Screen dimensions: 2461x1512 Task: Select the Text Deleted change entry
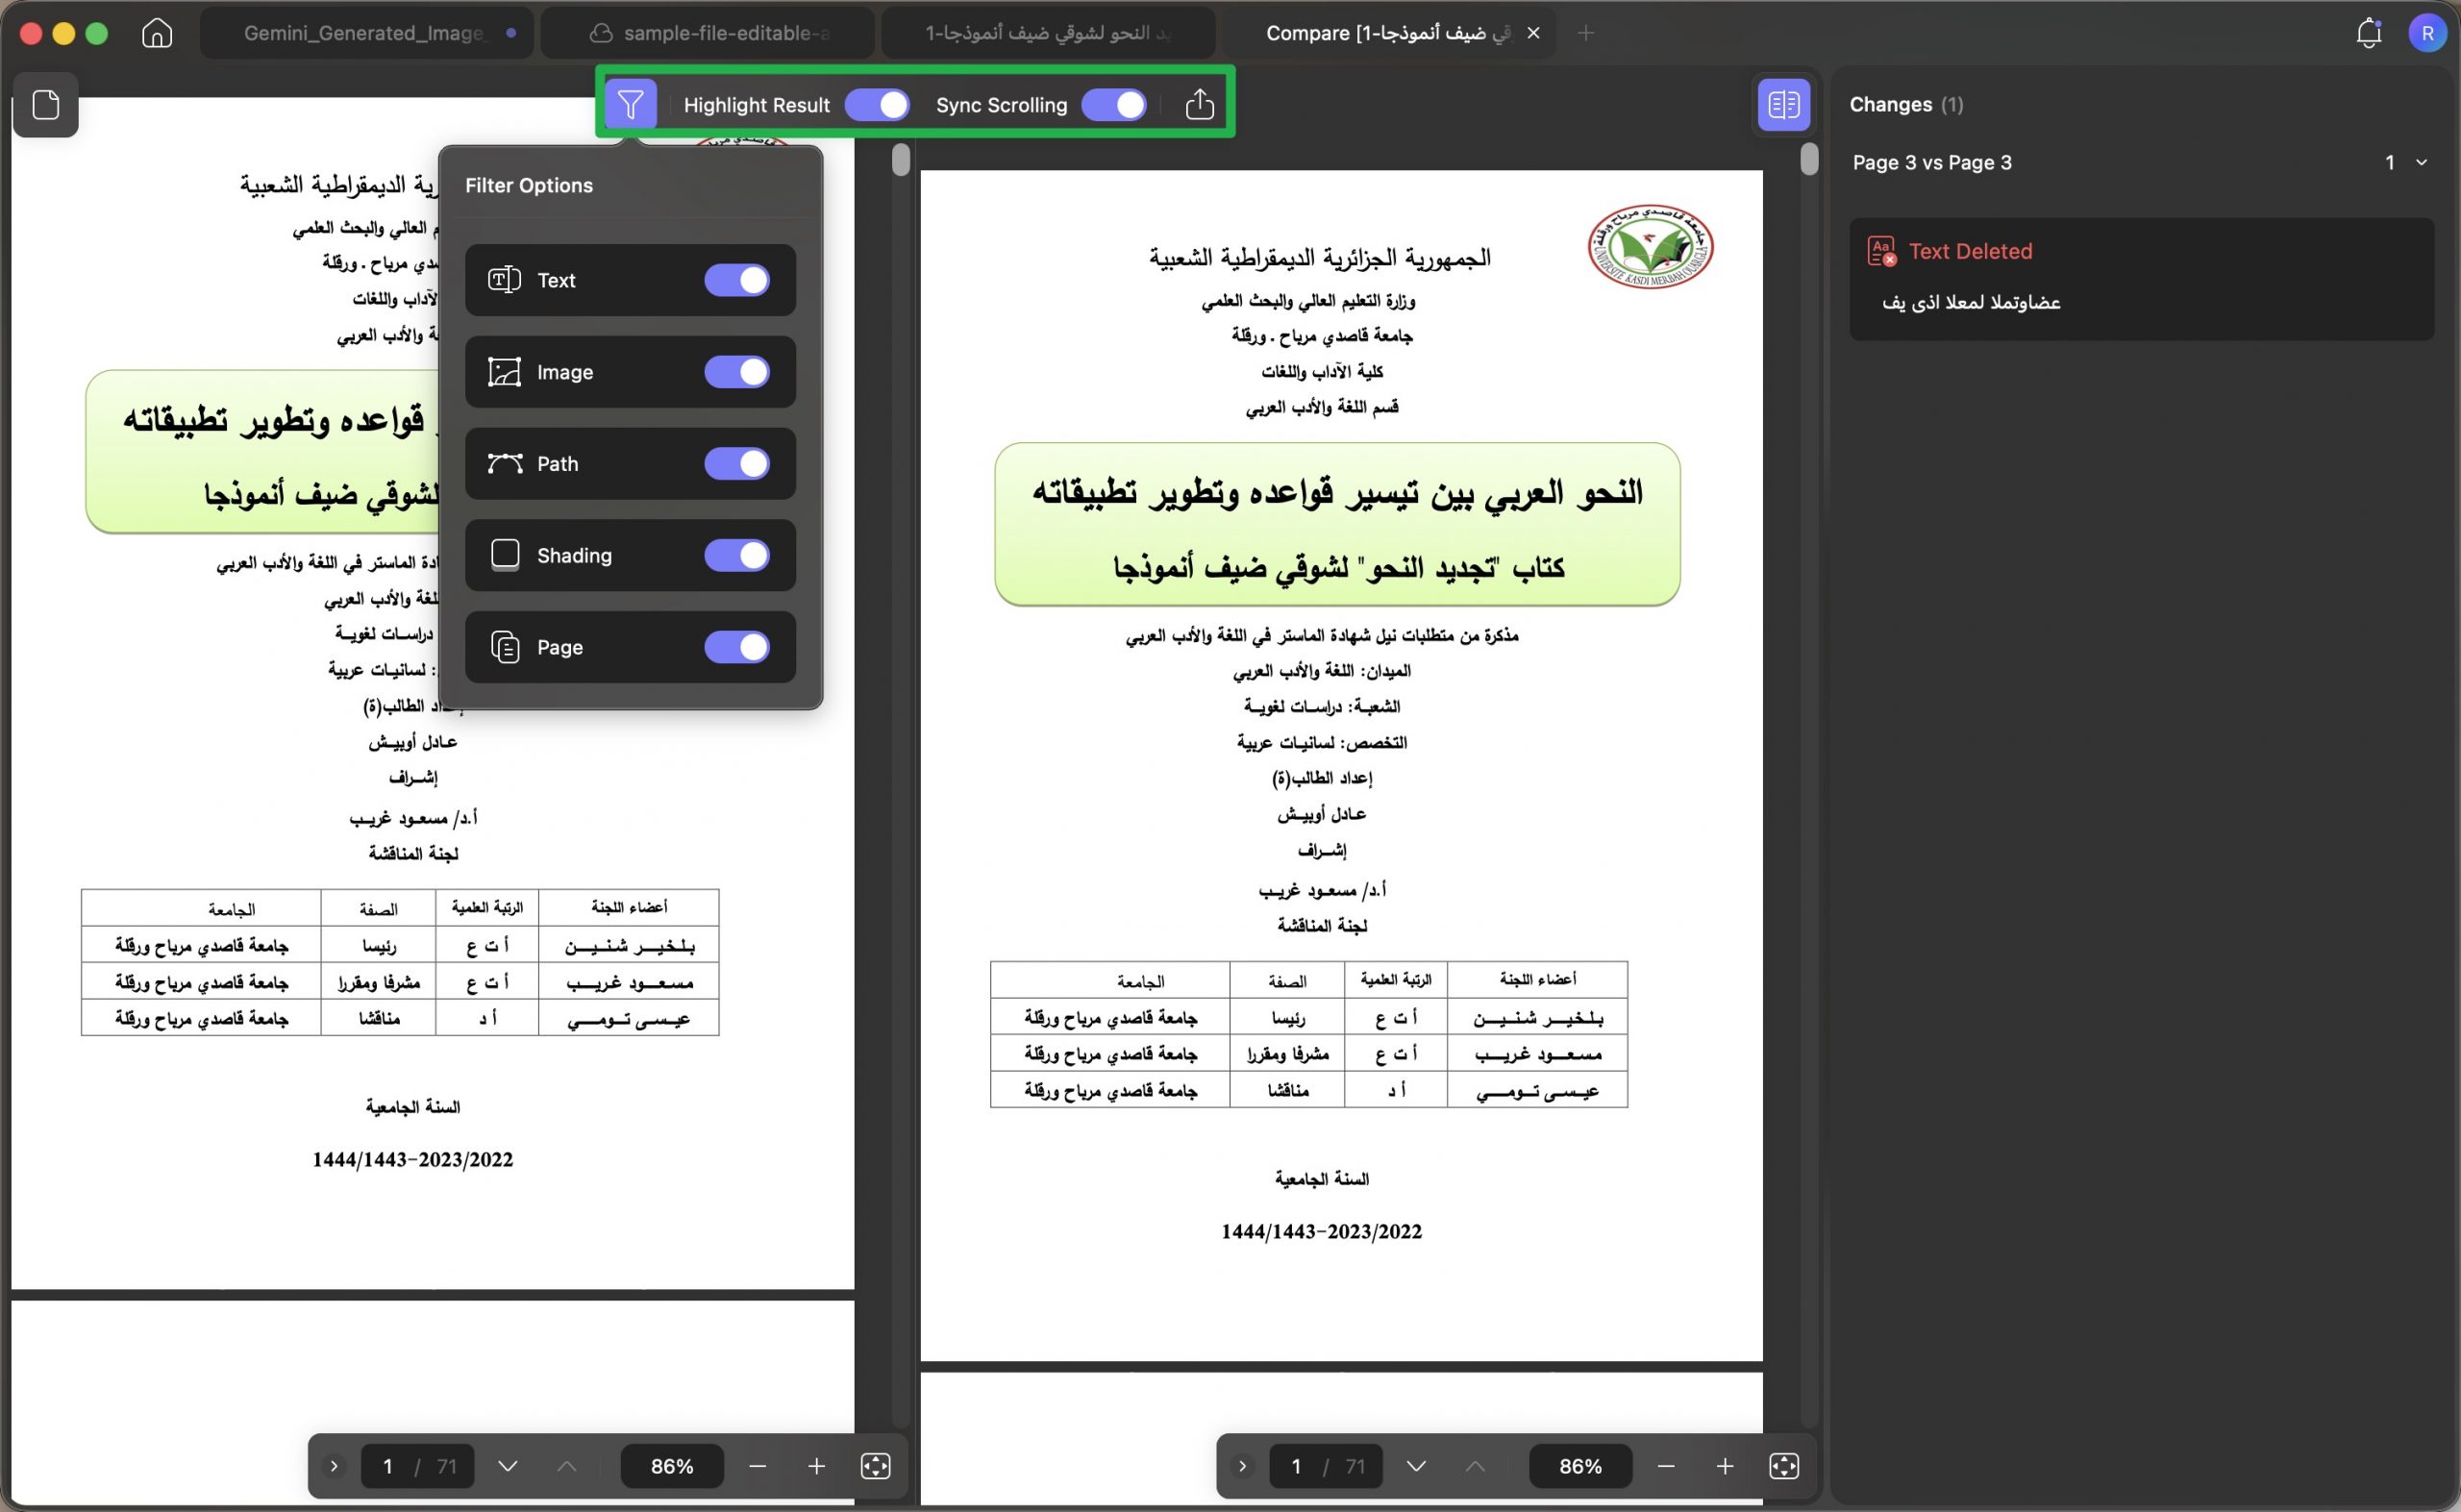[2141, 279]
